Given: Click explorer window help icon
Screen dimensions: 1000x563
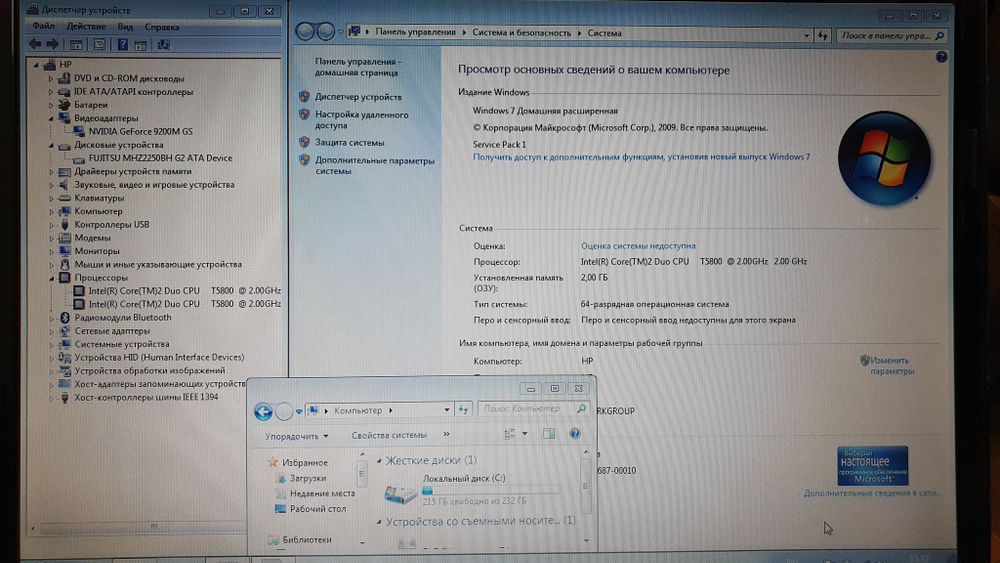Looking at the screenshot, I should pyautogui.click(x=575, y=434).
